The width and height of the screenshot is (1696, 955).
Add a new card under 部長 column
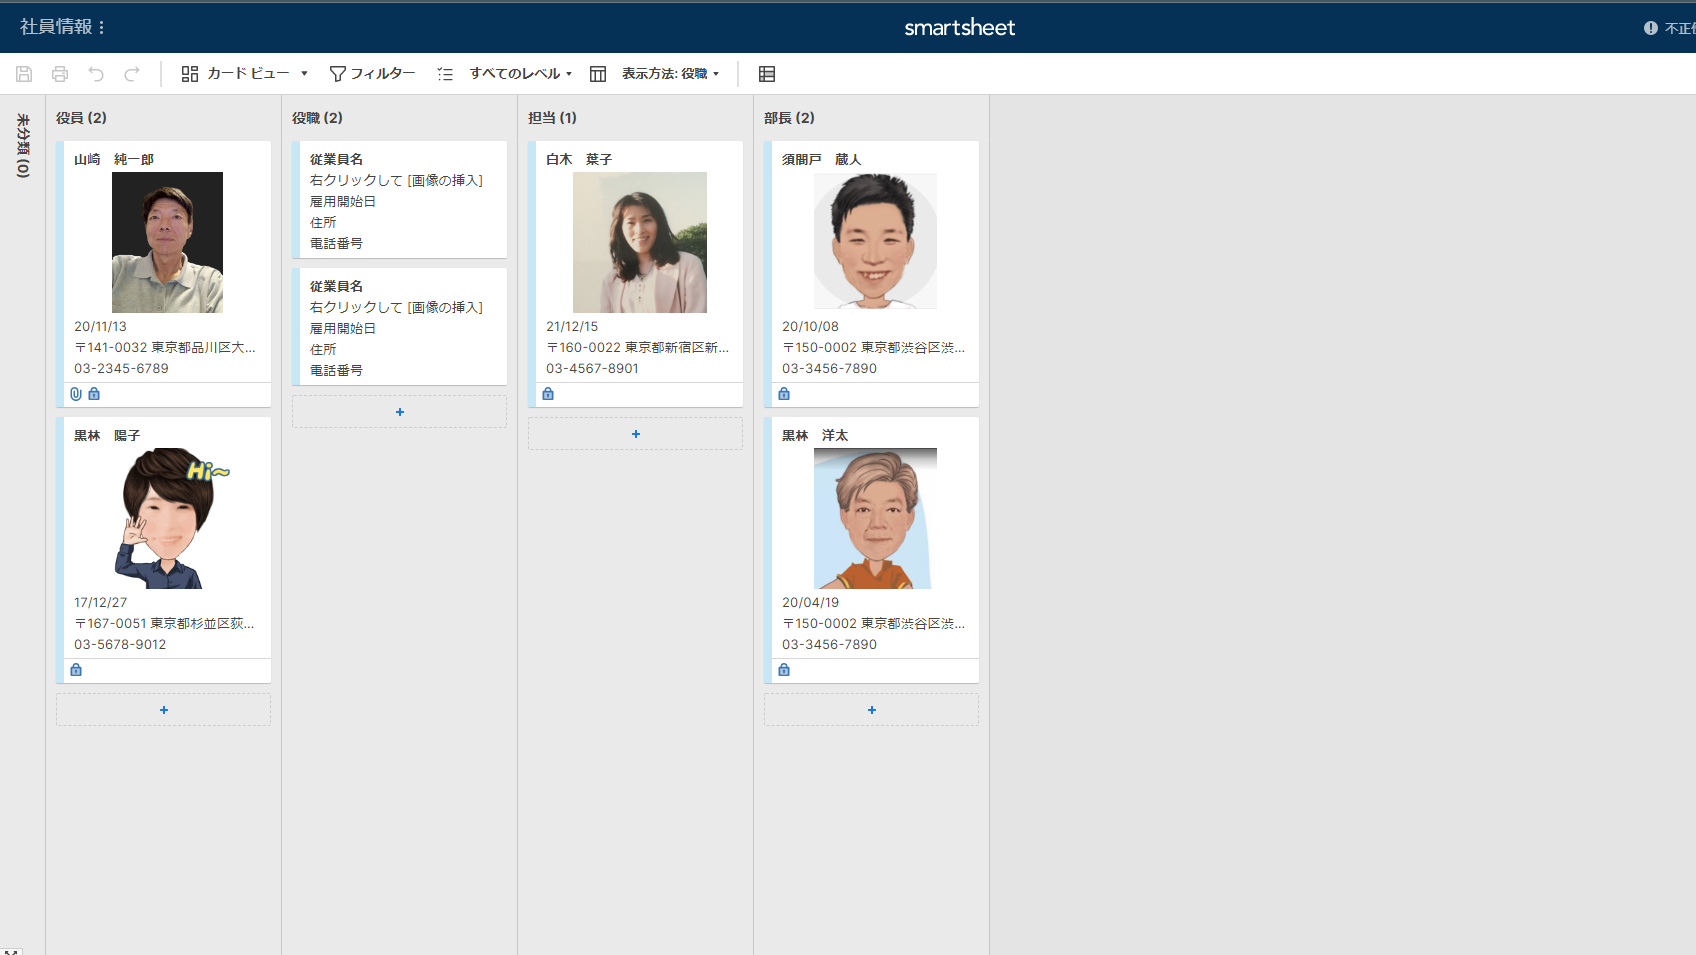[871, 709]
